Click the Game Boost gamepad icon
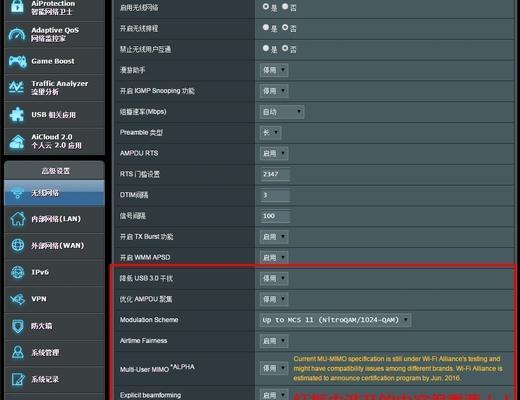The width and height of the screenshot is (520, 400). pyautogui.click(x=17, y=61)
